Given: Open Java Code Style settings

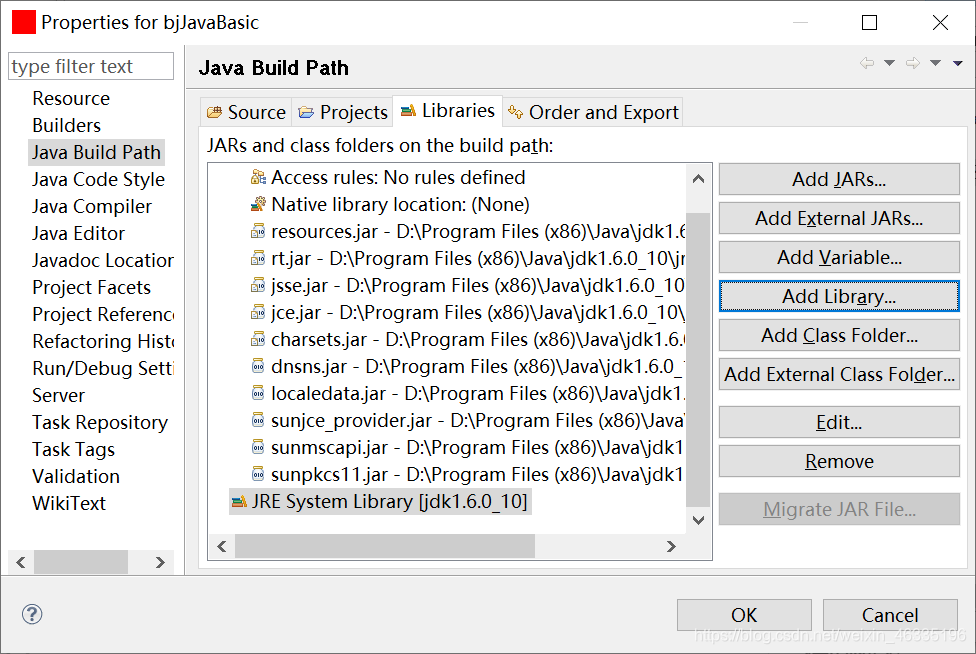Looking at the screenshot, I should click(x=98, y=179).
